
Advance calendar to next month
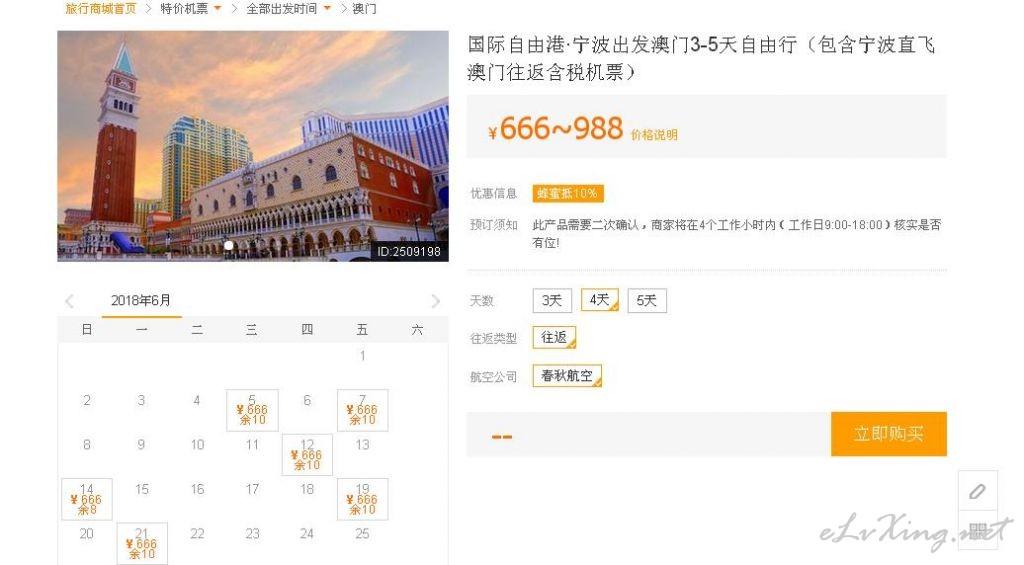(436, 301)
